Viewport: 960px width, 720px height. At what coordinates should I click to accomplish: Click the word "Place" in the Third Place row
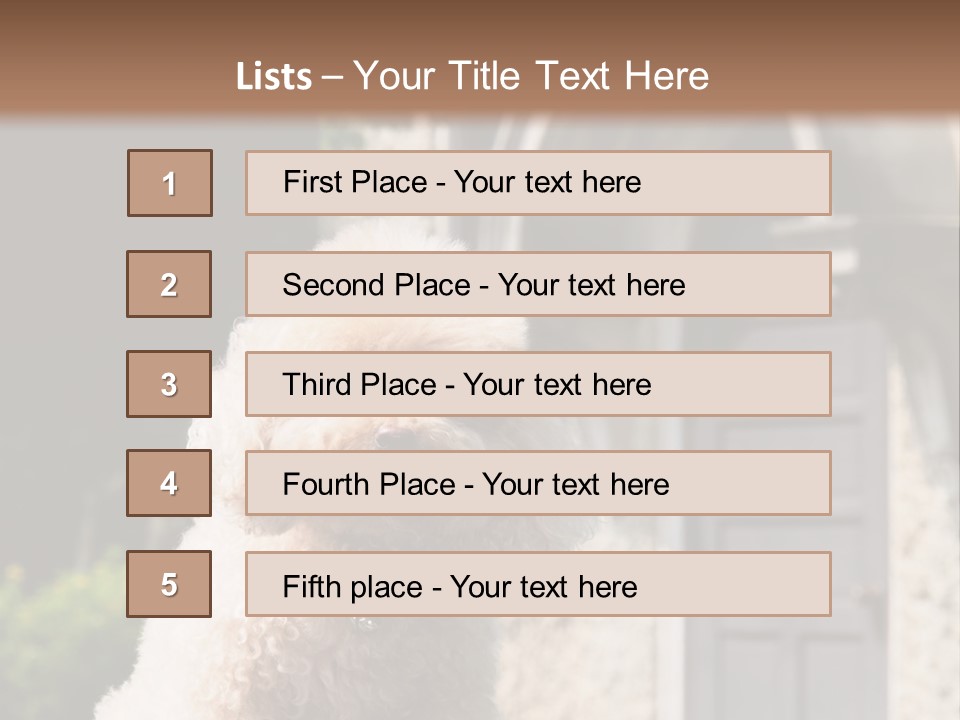coord(400,385)
